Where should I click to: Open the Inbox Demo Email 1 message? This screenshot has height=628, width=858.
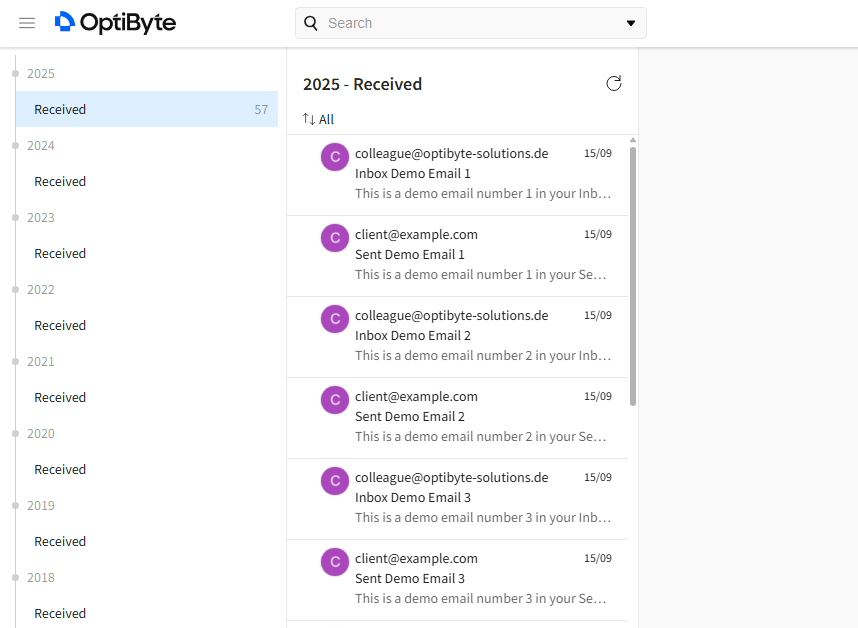coord(457,175)
